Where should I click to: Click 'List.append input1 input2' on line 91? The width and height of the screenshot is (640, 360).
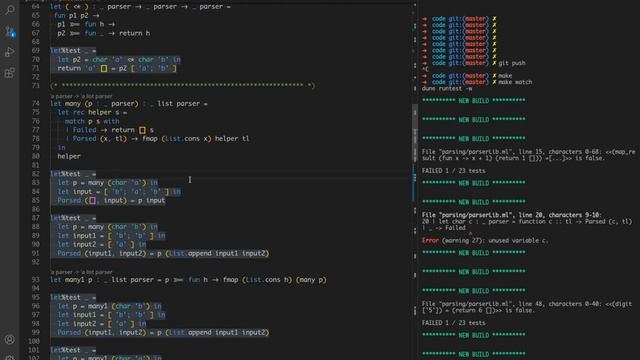(217, 253)
